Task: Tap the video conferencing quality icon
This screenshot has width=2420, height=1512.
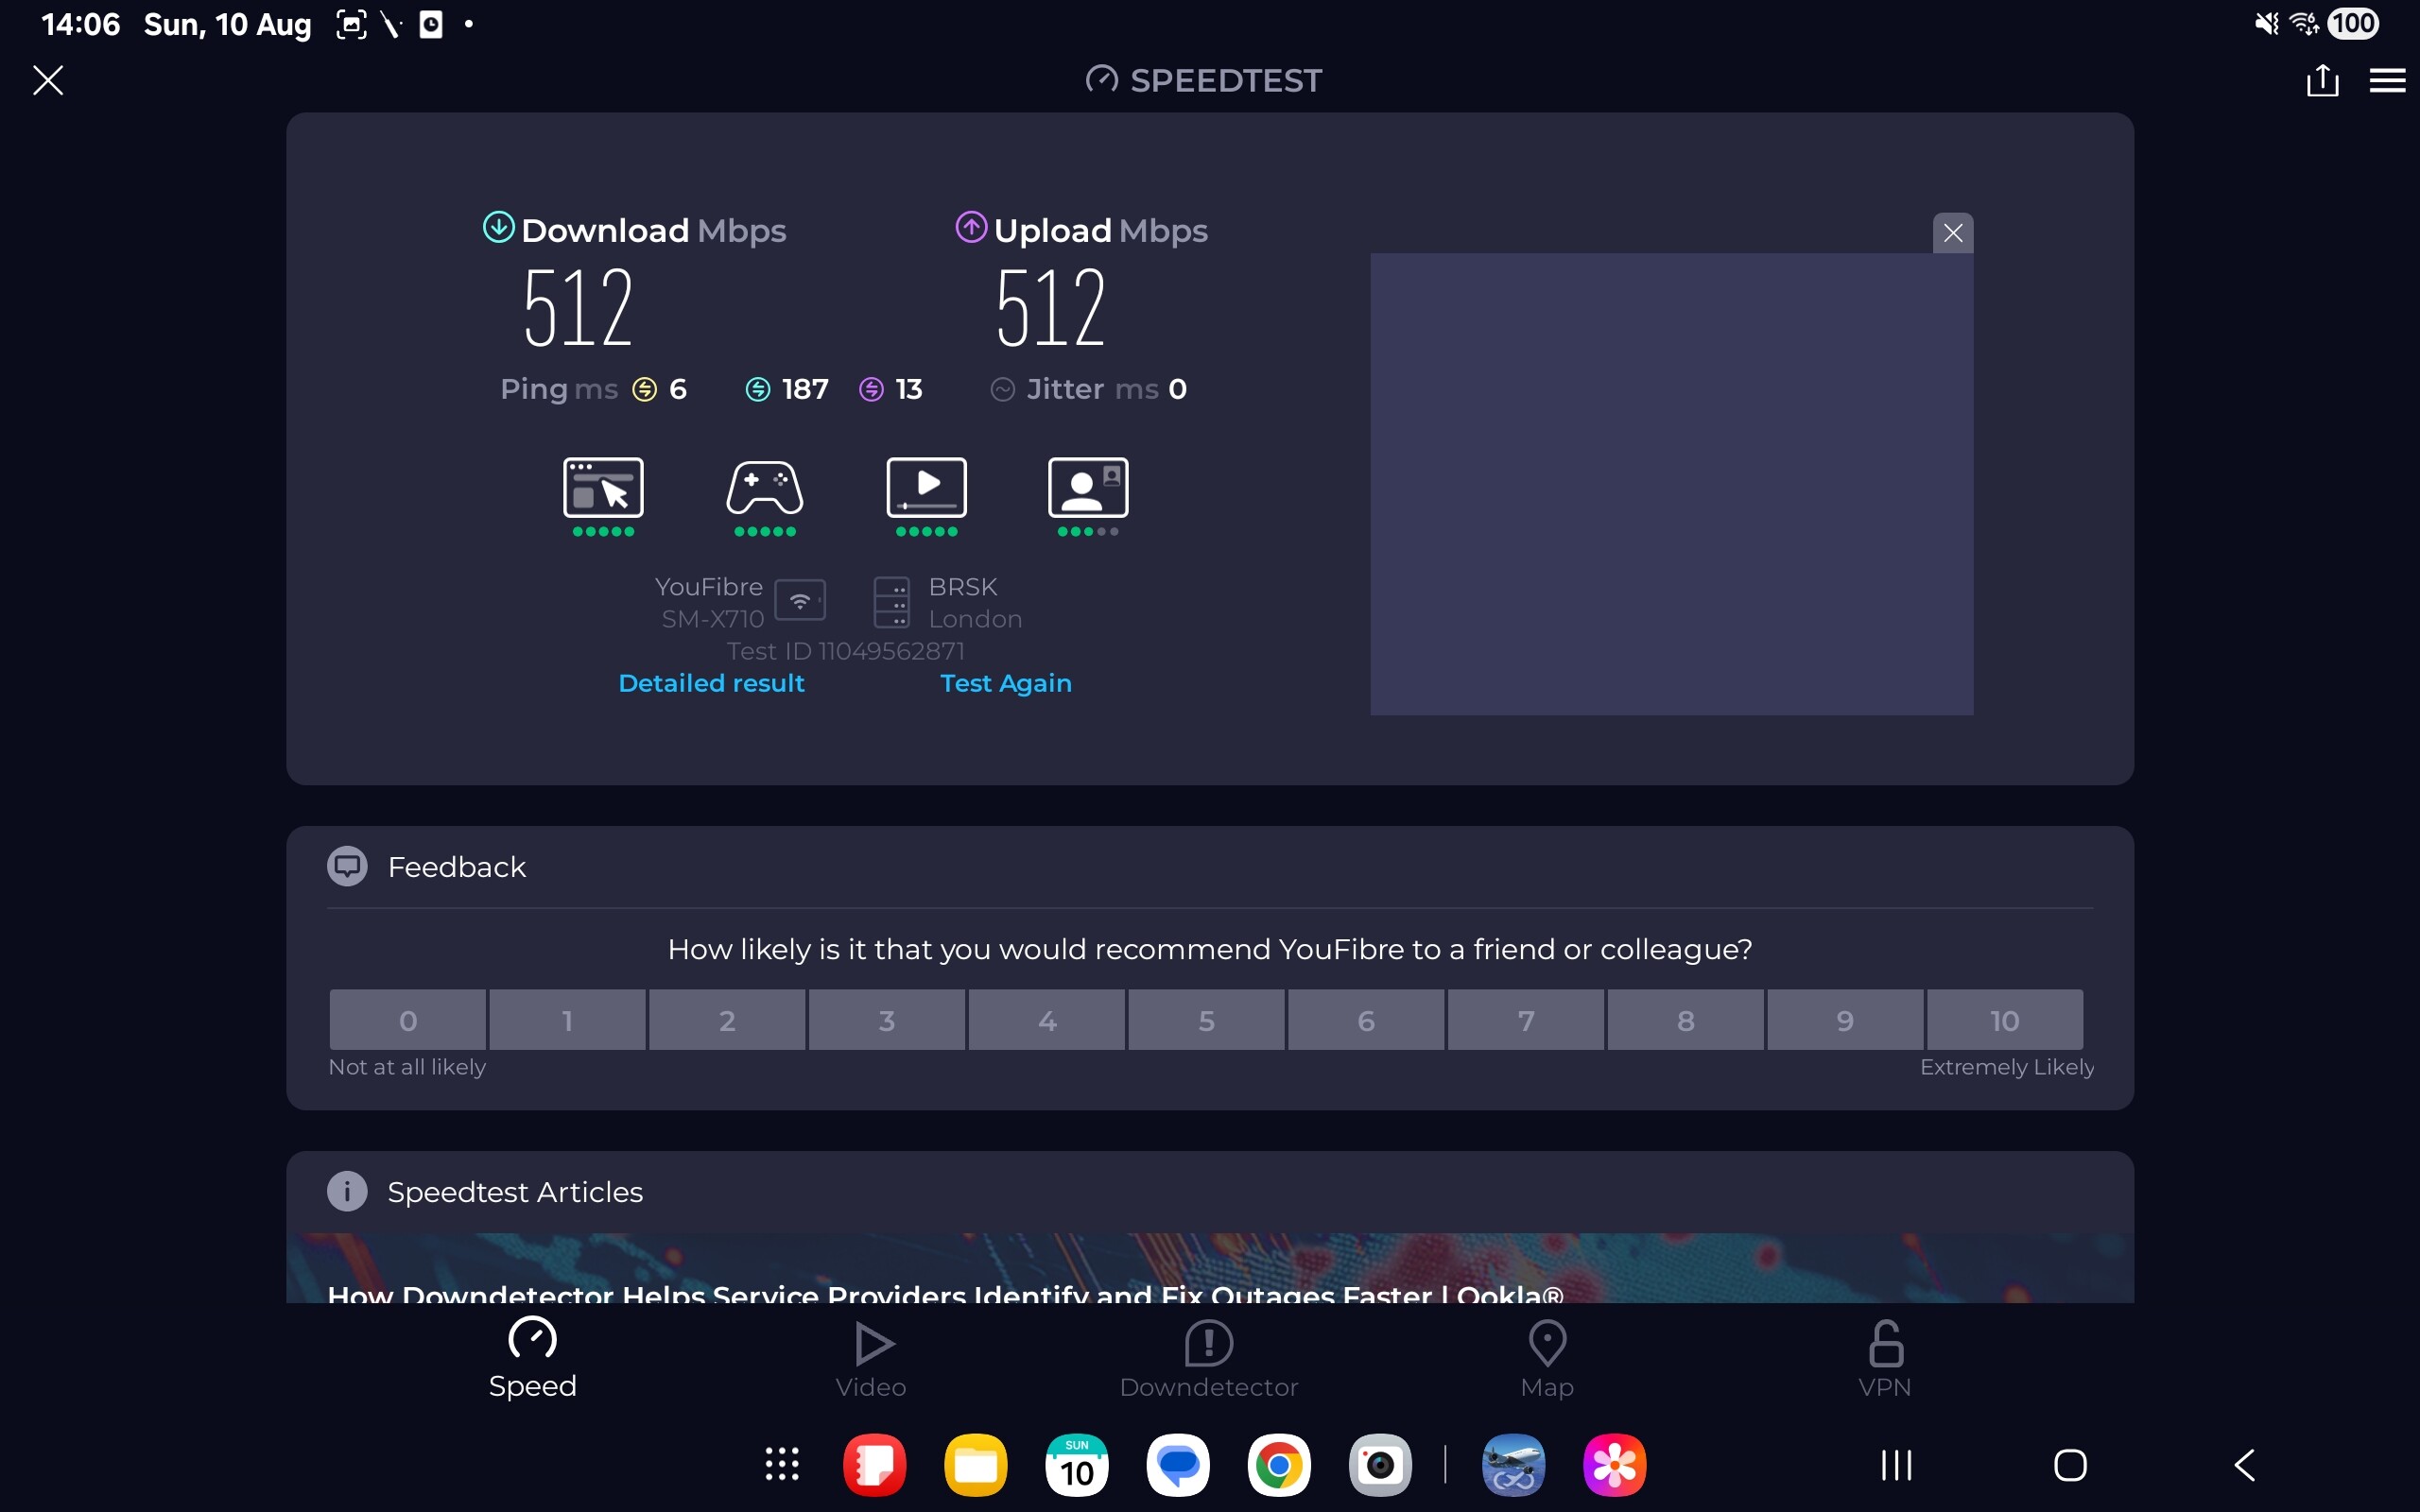Action: point(1088,488)
